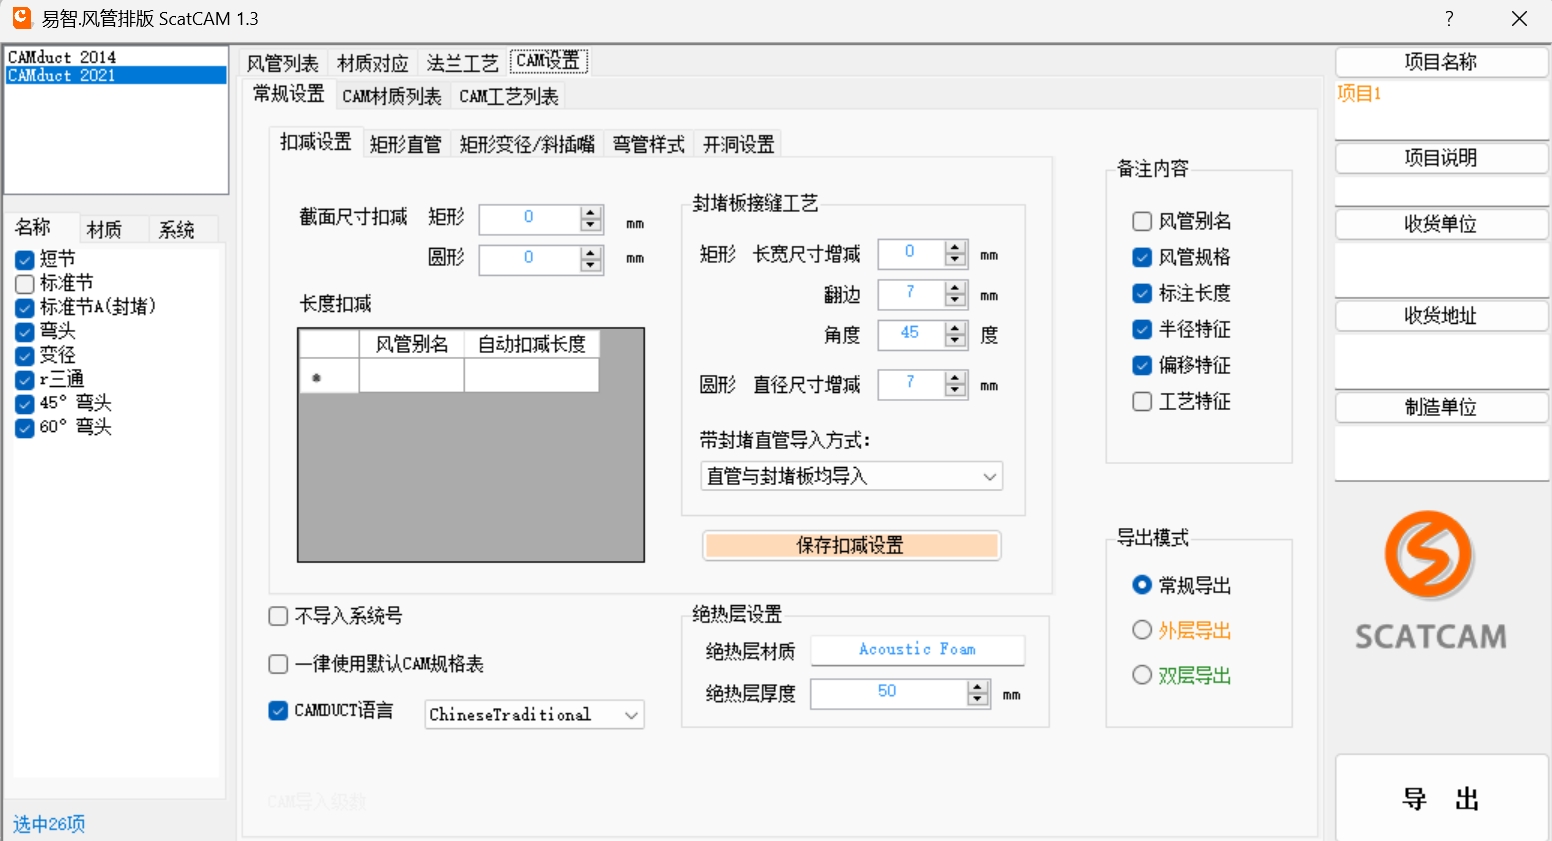Click the ScatCAM app icon in title bar
This screenshot has width=1552, height=841.
coord(21,18)
